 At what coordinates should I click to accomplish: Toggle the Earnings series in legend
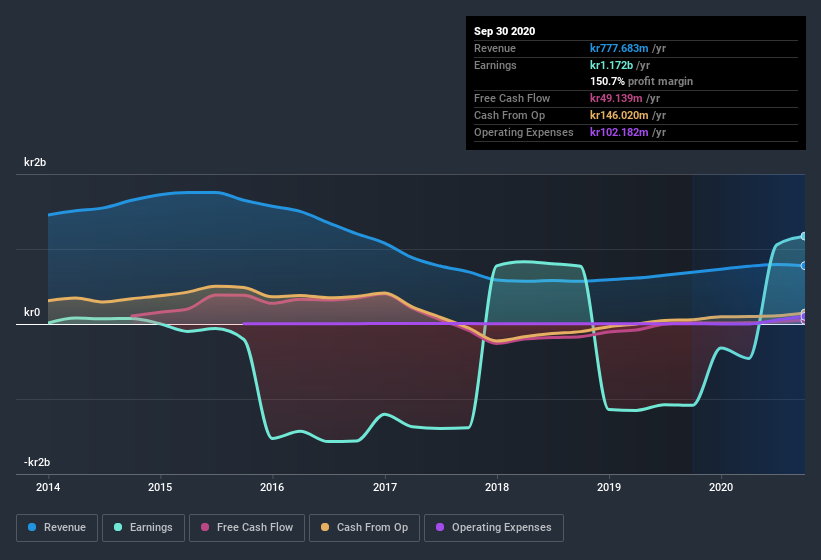coord(142,527)
